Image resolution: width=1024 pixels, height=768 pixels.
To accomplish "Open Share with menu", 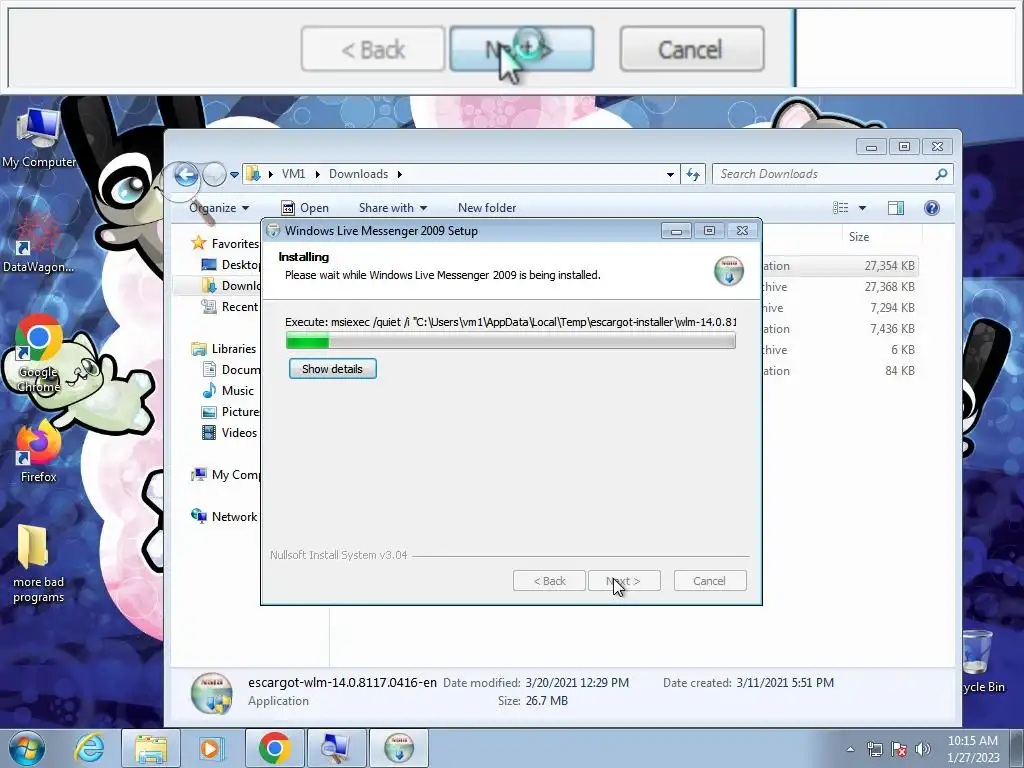I will [392, 208].
